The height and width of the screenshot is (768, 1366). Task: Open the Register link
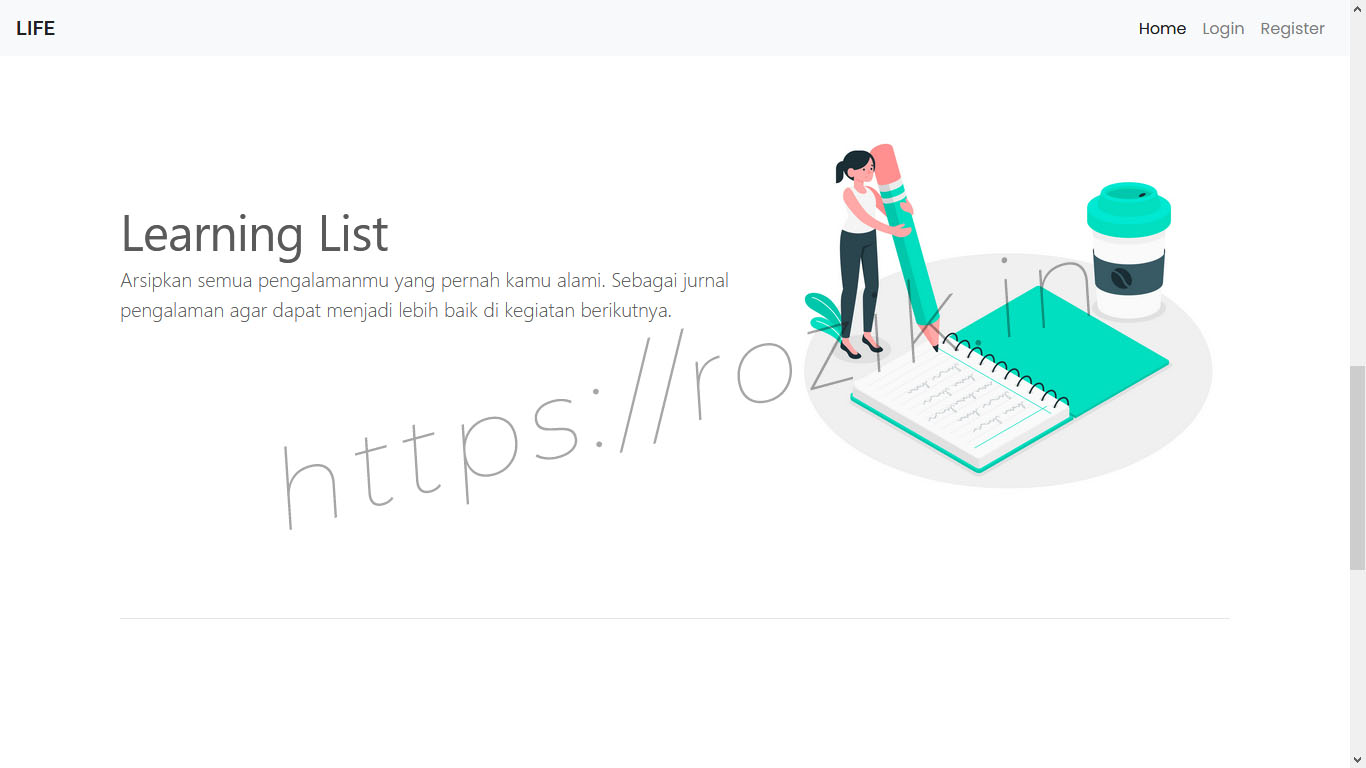click(x=1292, y=28)
